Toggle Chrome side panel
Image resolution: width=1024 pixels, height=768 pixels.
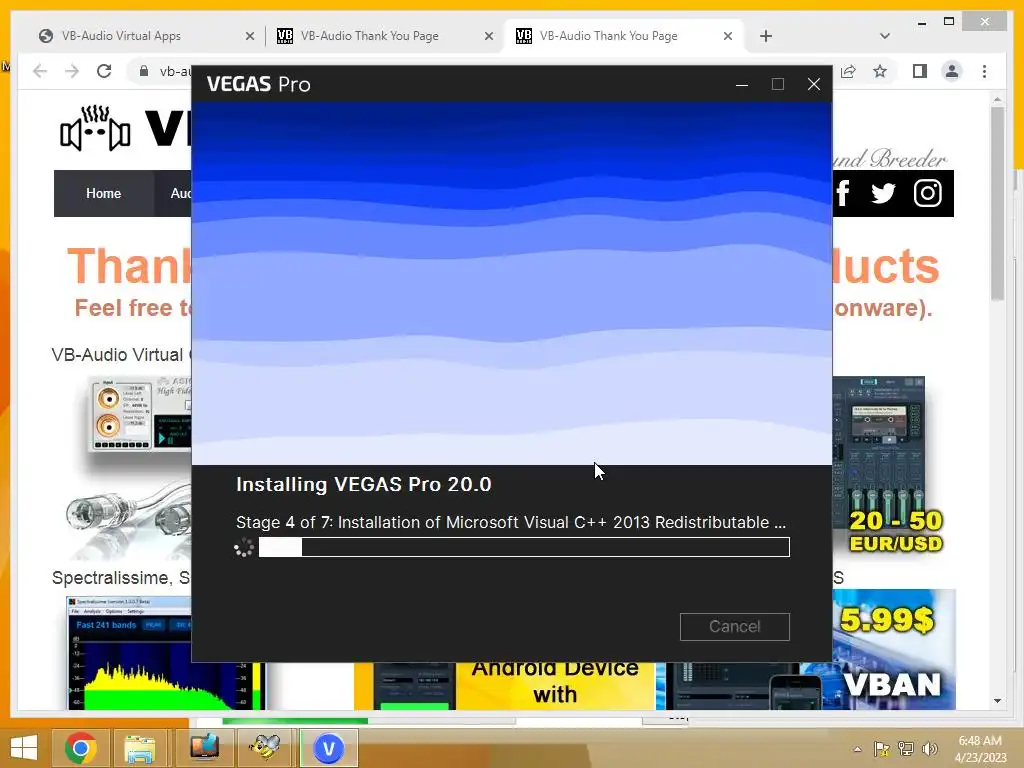920,71
